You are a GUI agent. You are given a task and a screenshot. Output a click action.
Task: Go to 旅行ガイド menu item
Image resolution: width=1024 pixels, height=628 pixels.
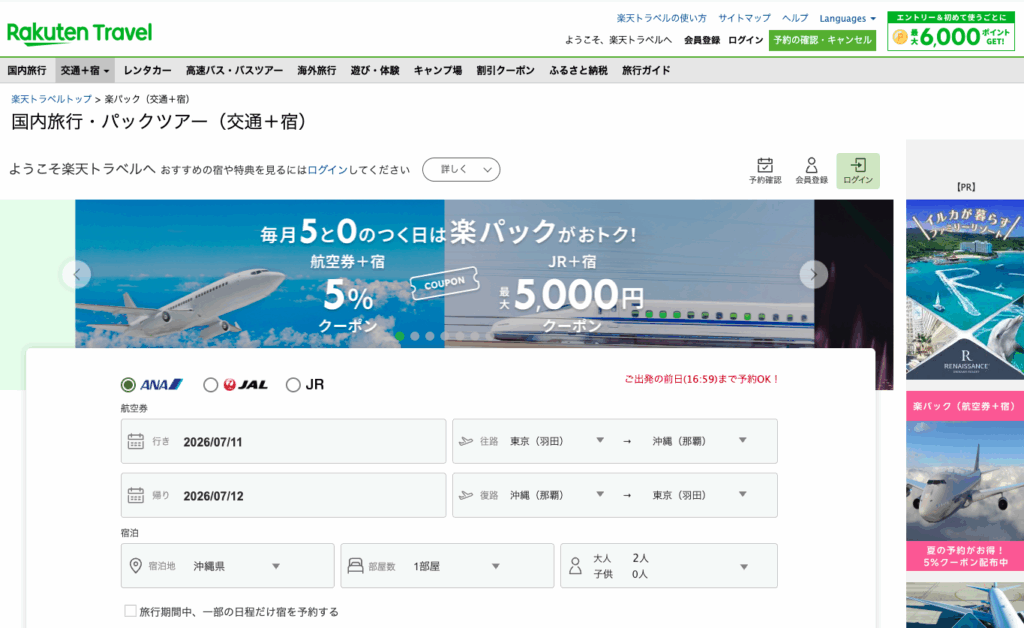[x=646, y=71]
